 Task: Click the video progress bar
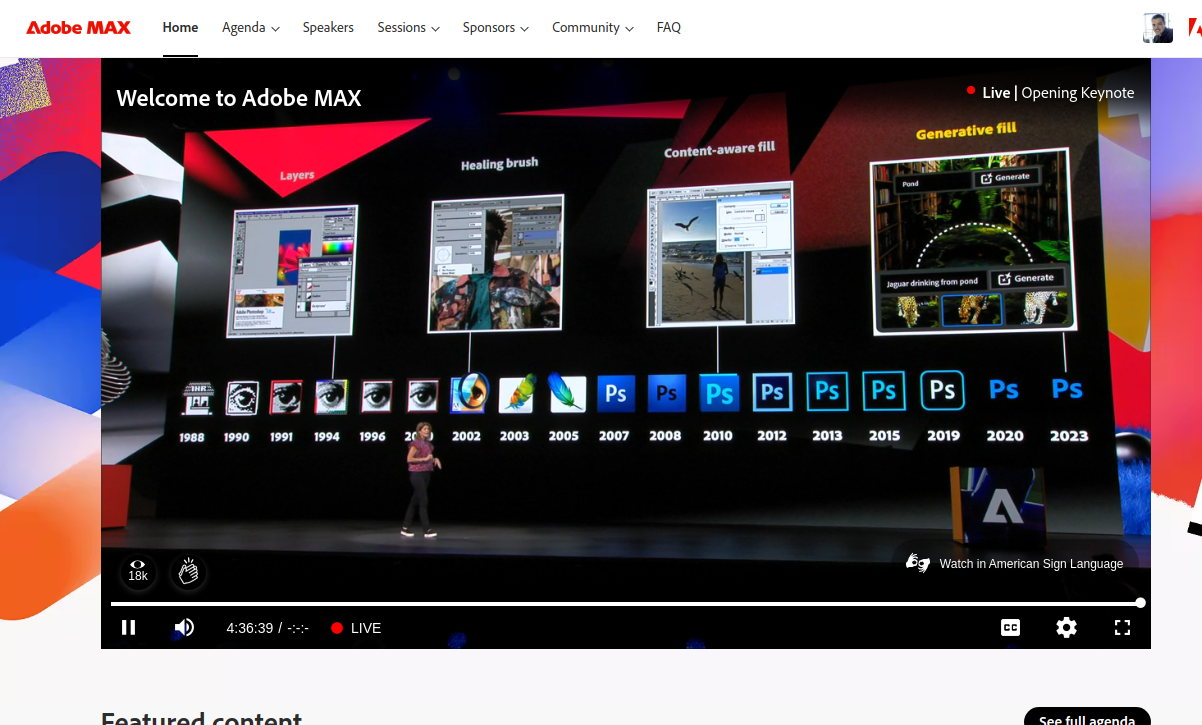coord(626,603)
